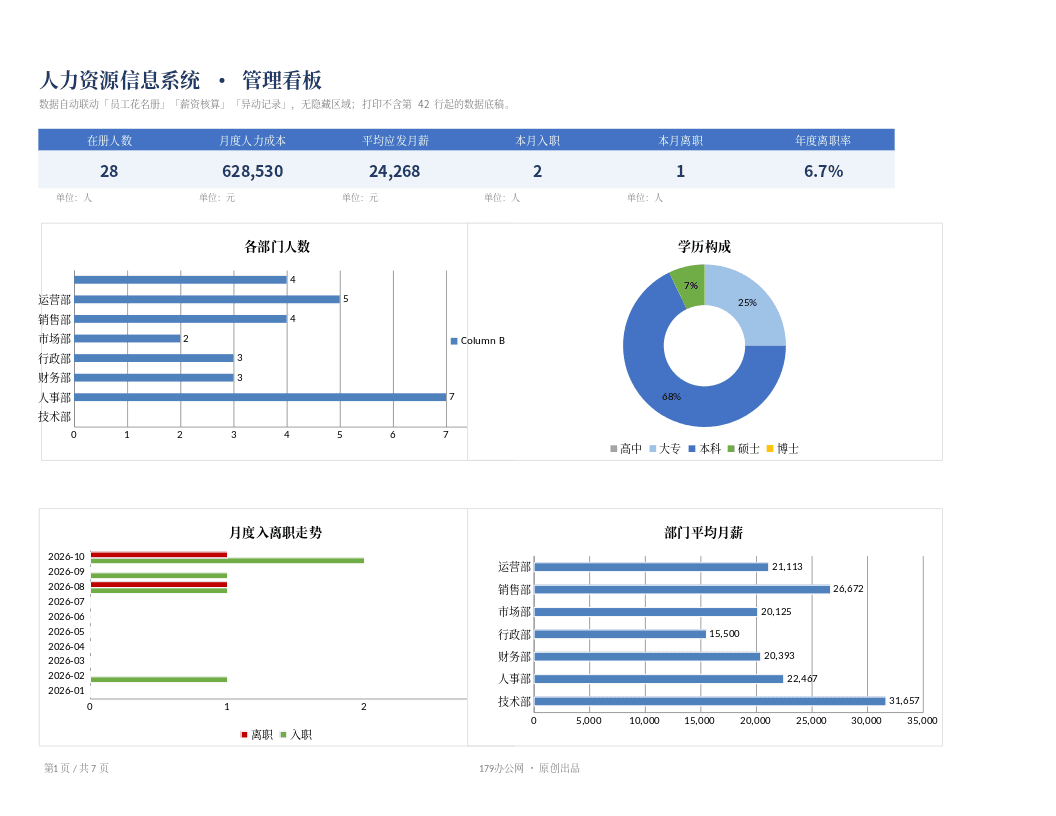The height and width of the screenshot is (816, 1056).
Task: Click the 本月离职 header cell
Action: point(680,140)
